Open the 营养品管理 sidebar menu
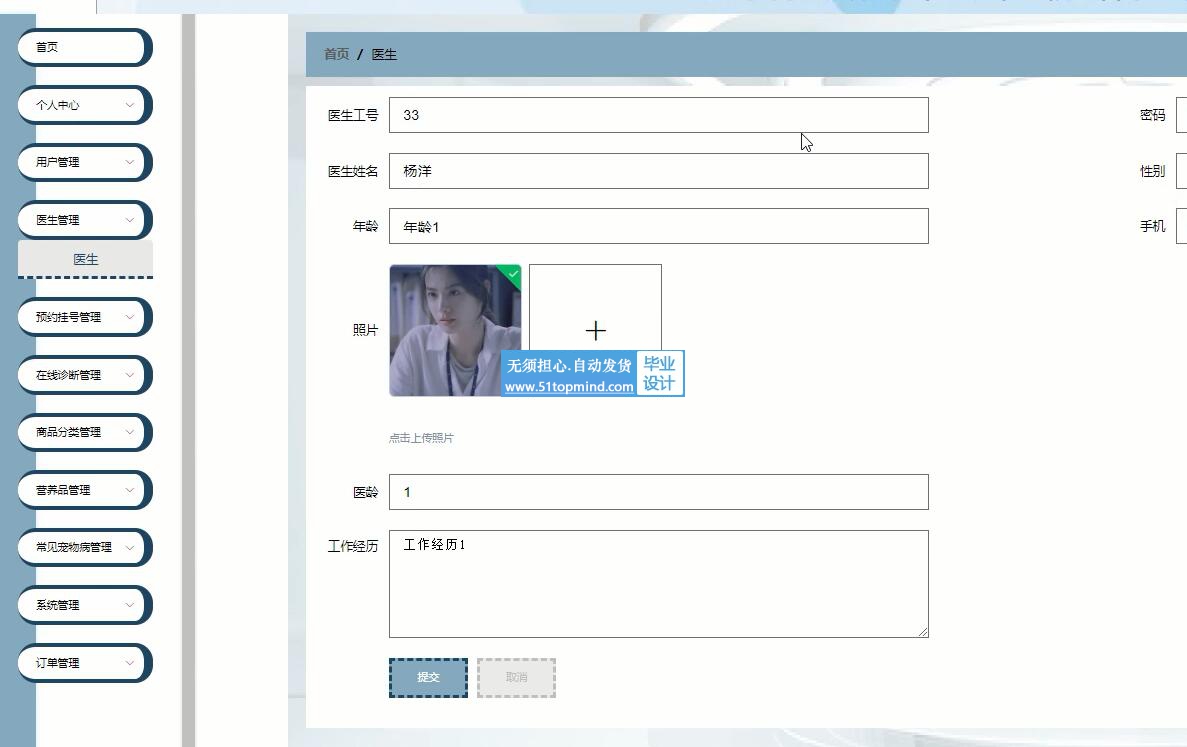Image resolution: width=1187 pixels, height=747 pixels. point(84,490)
